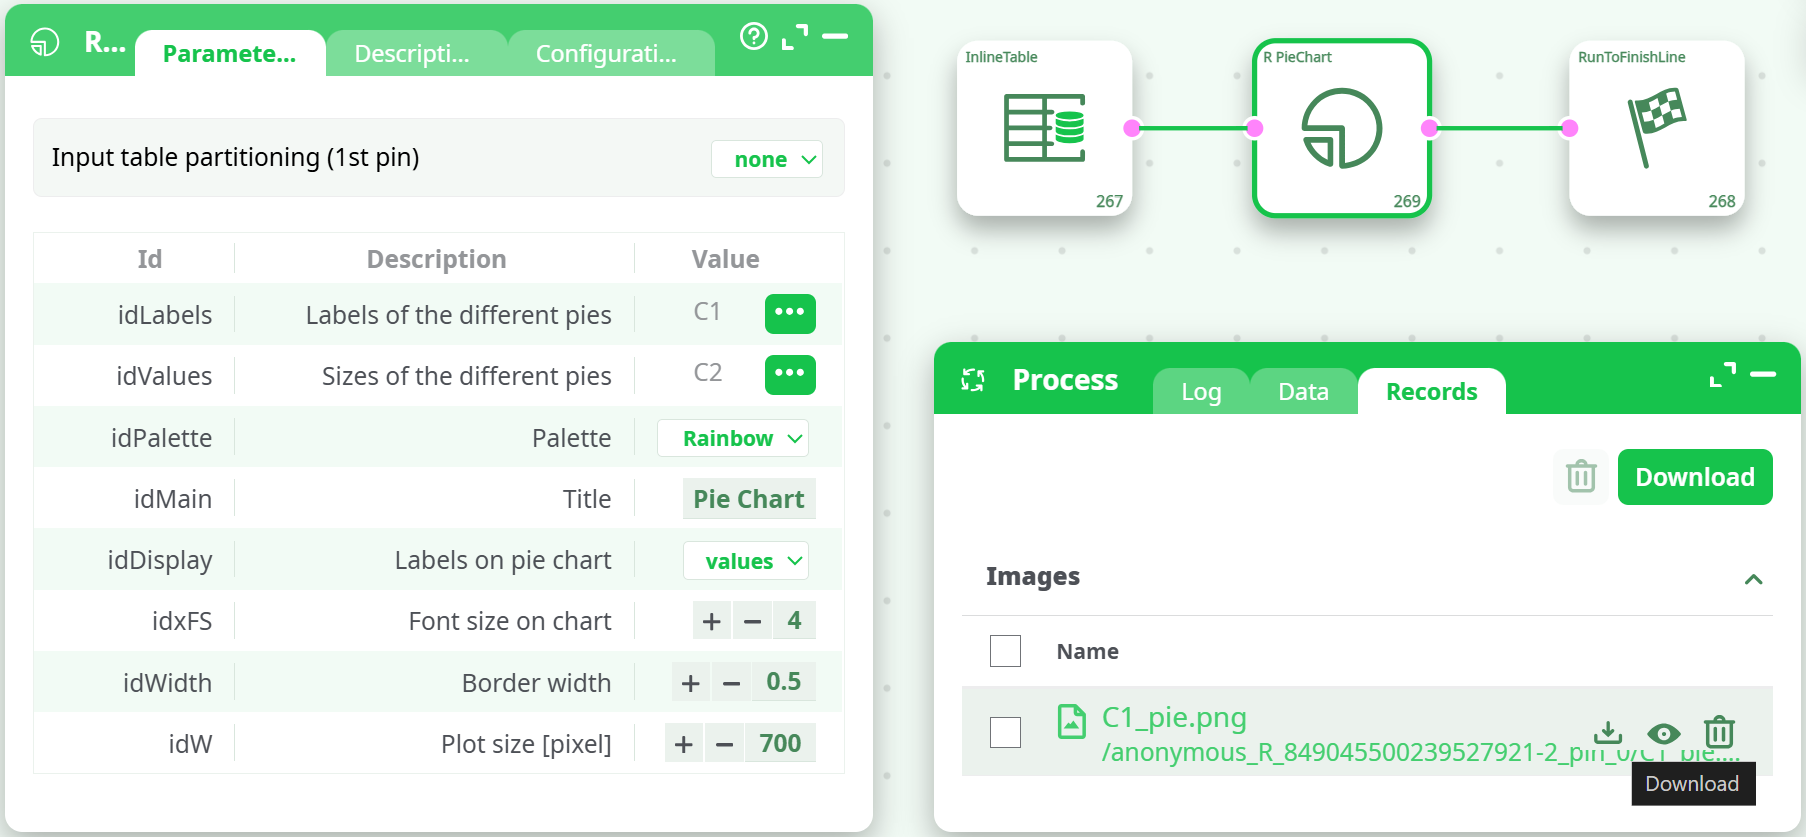Viewport: 1806px width, 837px height.
Task: Switch to the Log tab
Action: (x=1201, y=392)
